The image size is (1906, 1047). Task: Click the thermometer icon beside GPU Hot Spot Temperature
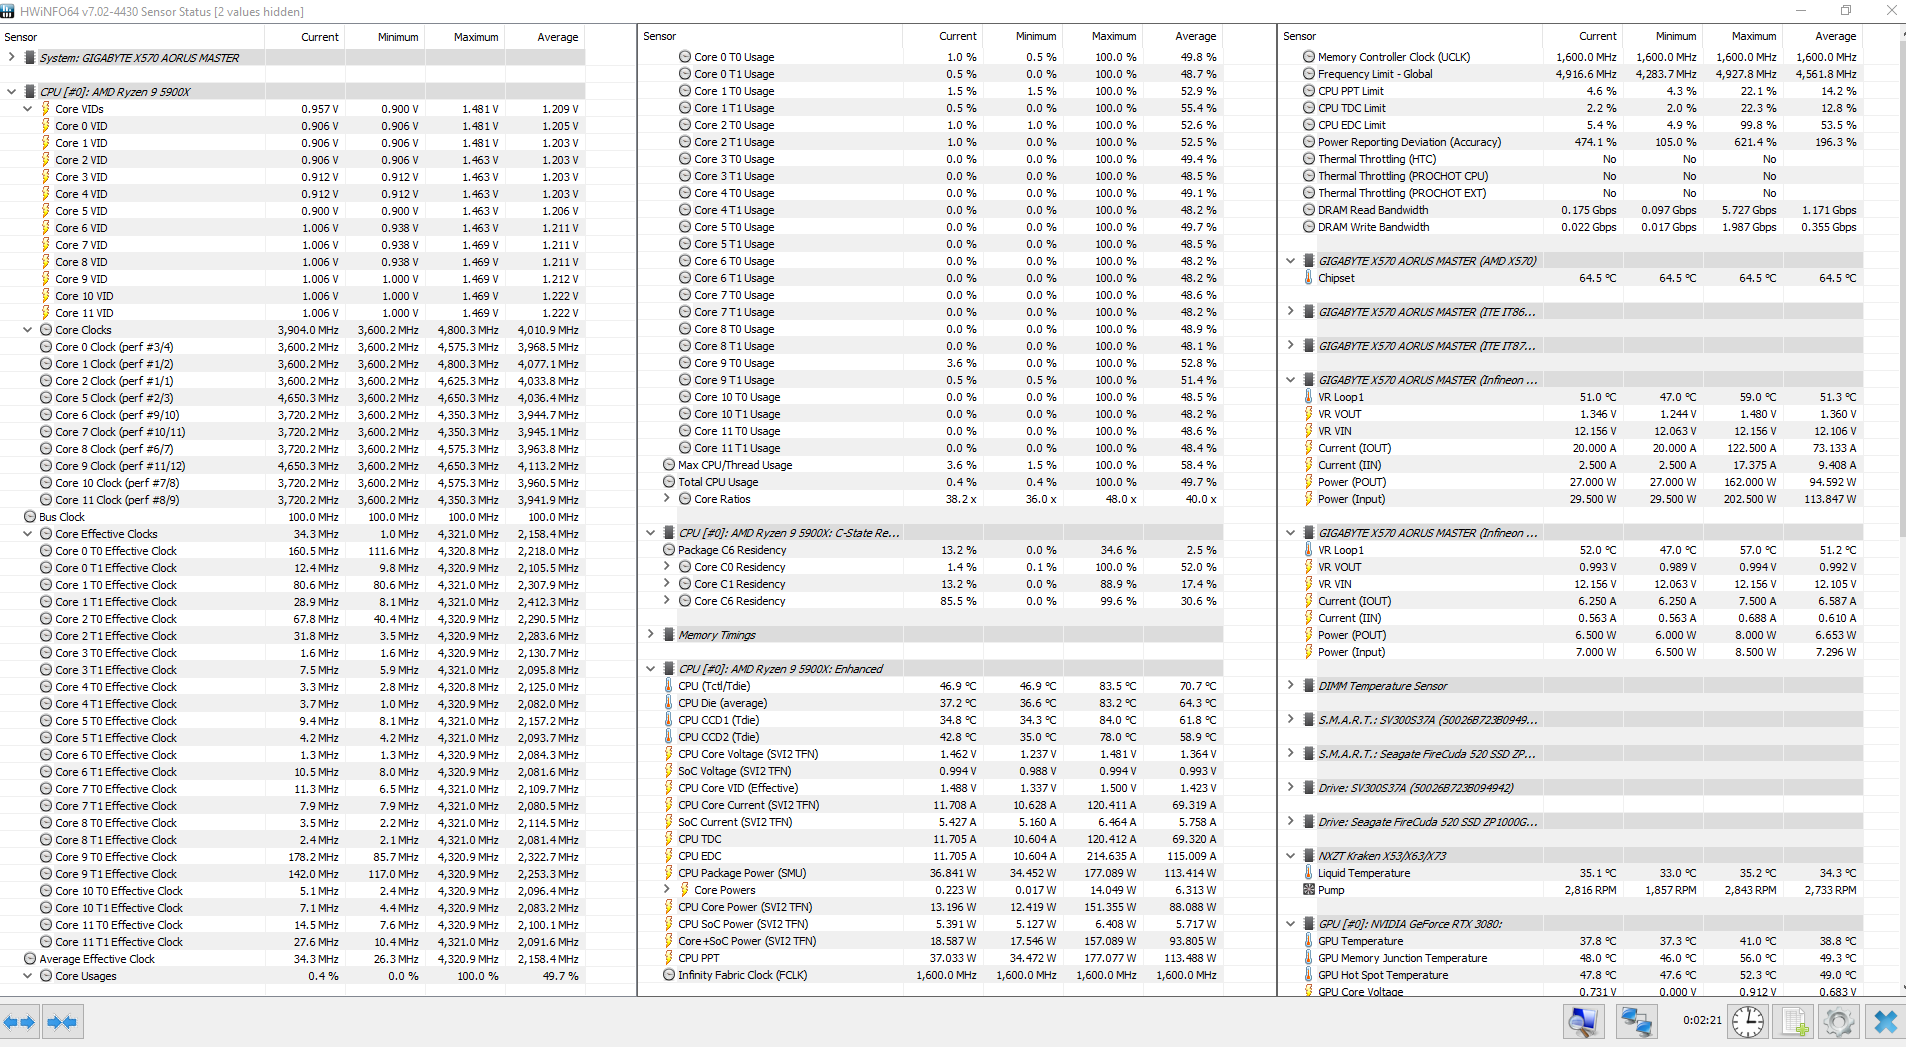(x=1308, y=975)
